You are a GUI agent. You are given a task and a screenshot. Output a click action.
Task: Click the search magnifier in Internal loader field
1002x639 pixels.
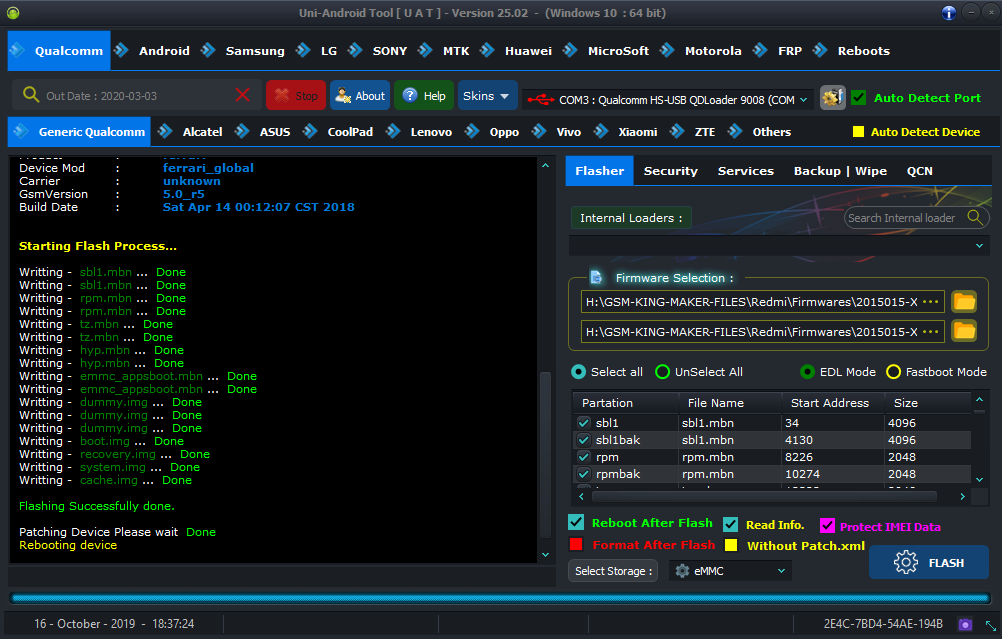pyautogui.click(x=975, y=217)
